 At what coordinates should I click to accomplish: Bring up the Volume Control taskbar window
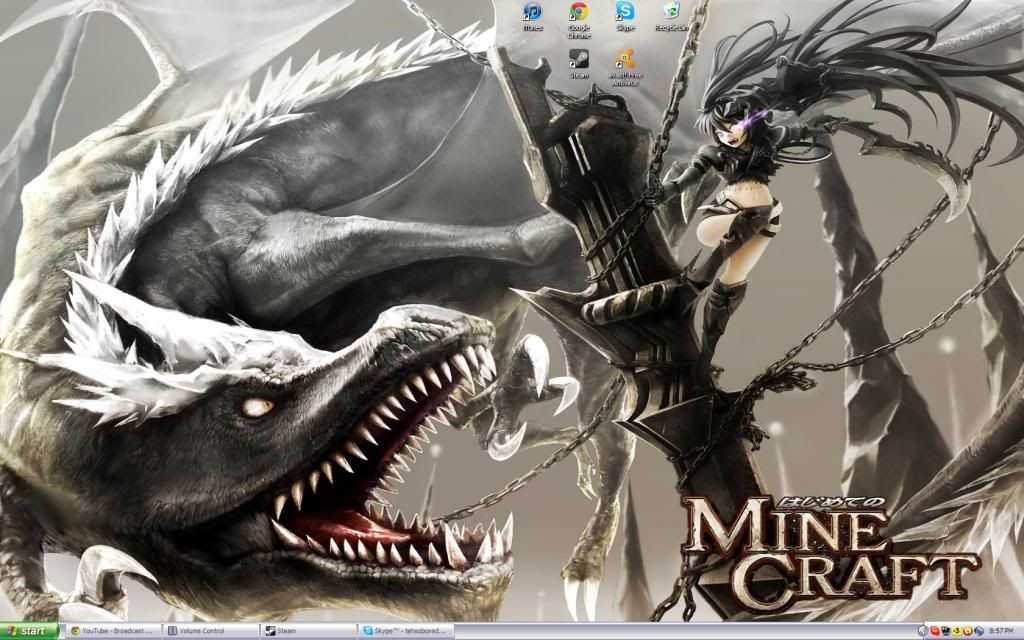coord(208,631)
